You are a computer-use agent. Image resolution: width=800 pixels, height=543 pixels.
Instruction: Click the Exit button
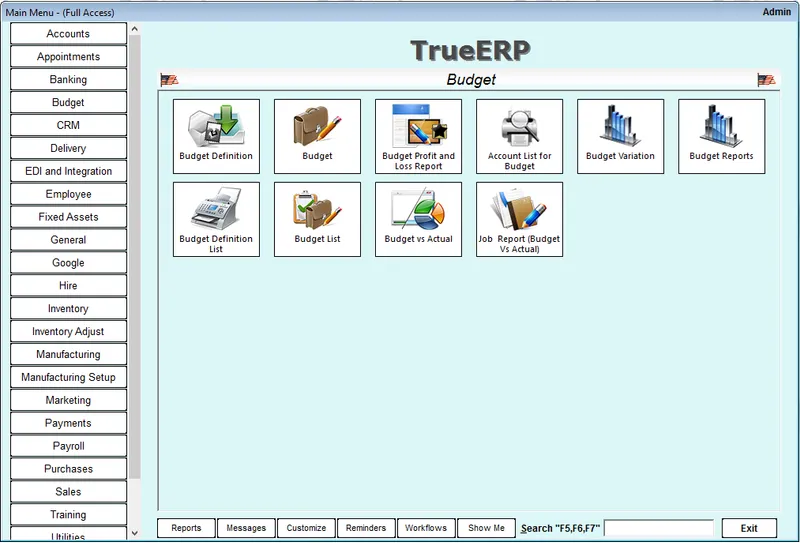[749, 528]
